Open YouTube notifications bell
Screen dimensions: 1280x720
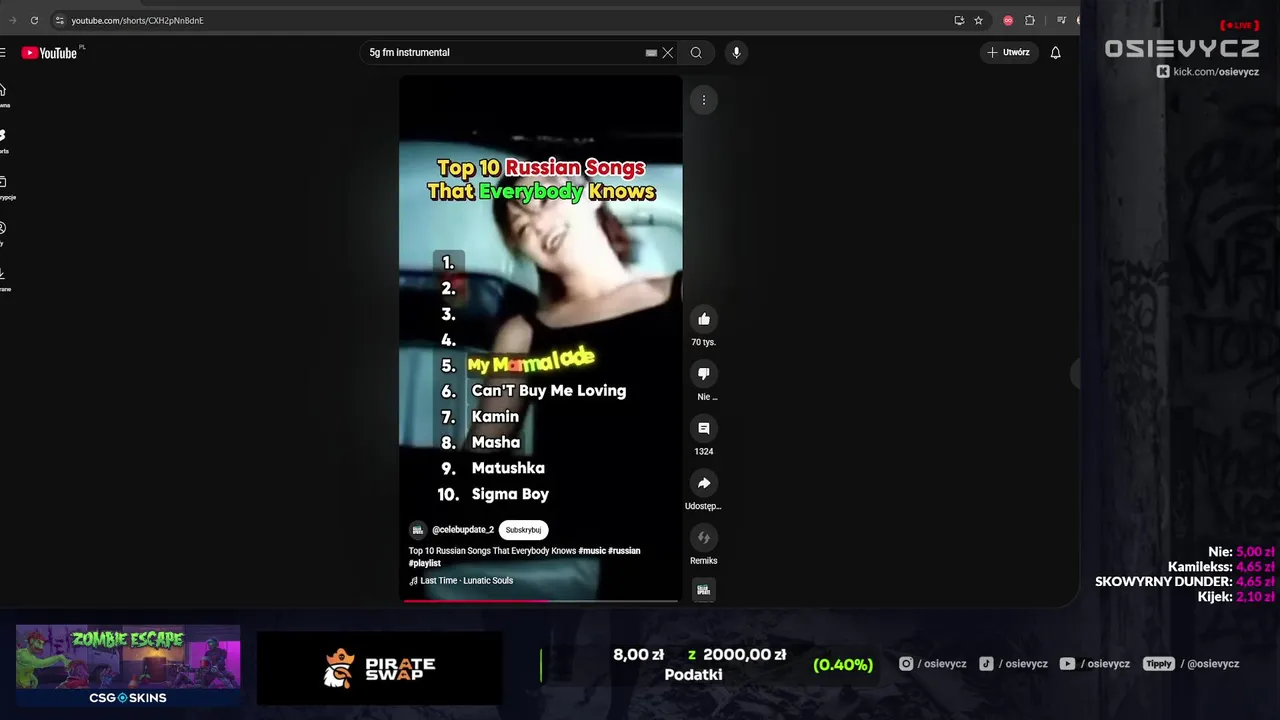(x=1055, y=53)
